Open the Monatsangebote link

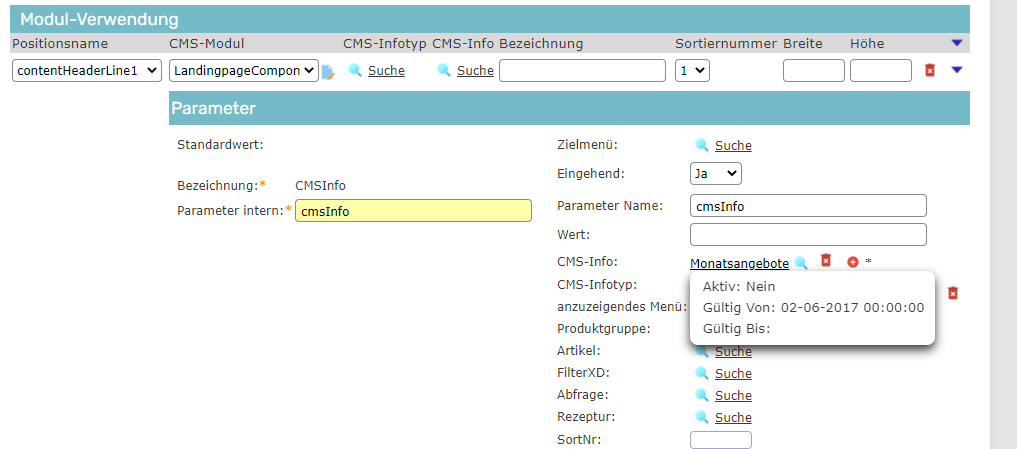[739, 263]
